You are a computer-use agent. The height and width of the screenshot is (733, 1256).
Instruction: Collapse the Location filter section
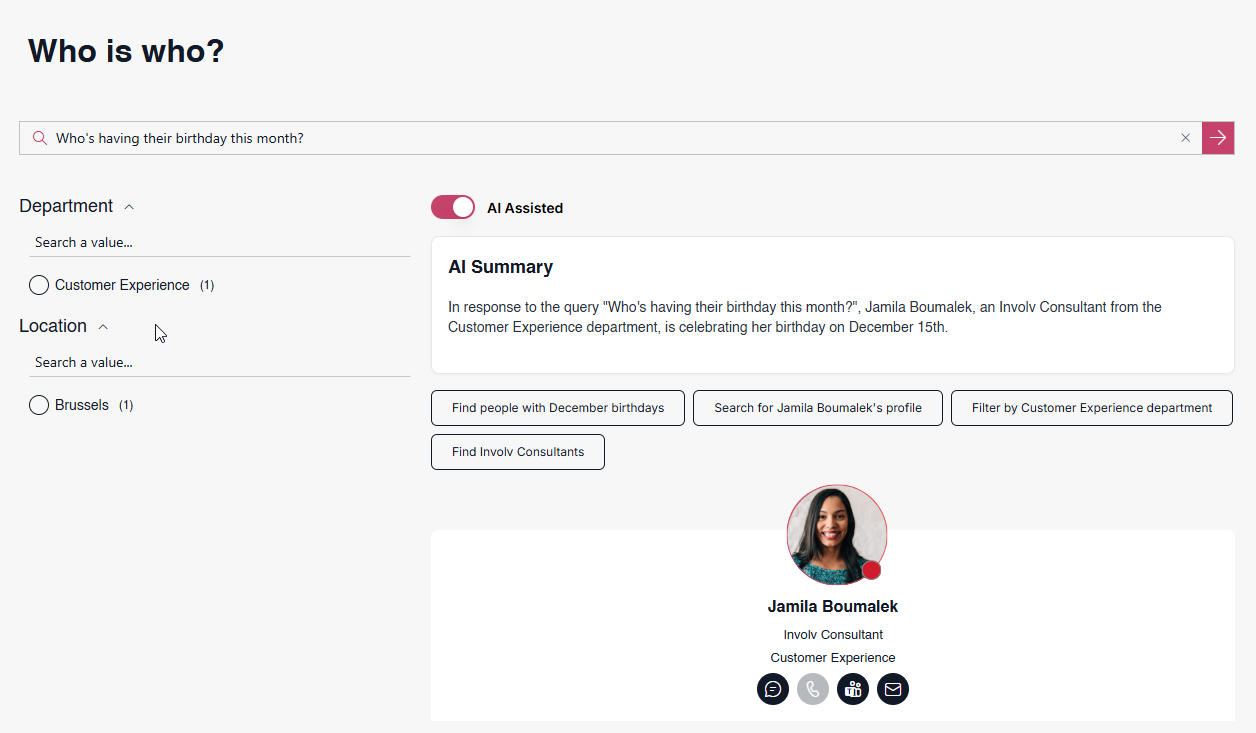click(103, 327)
